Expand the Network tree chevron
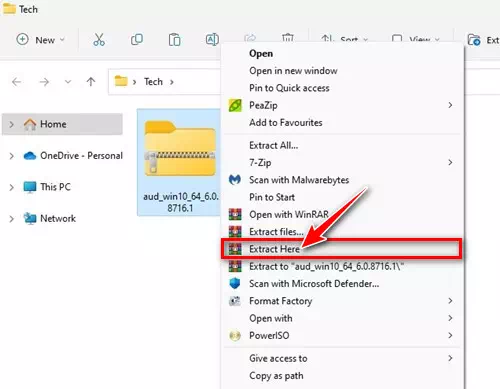The width and height of the screenshot is (500, 389). pyautogui.click(x=12, y=219)
